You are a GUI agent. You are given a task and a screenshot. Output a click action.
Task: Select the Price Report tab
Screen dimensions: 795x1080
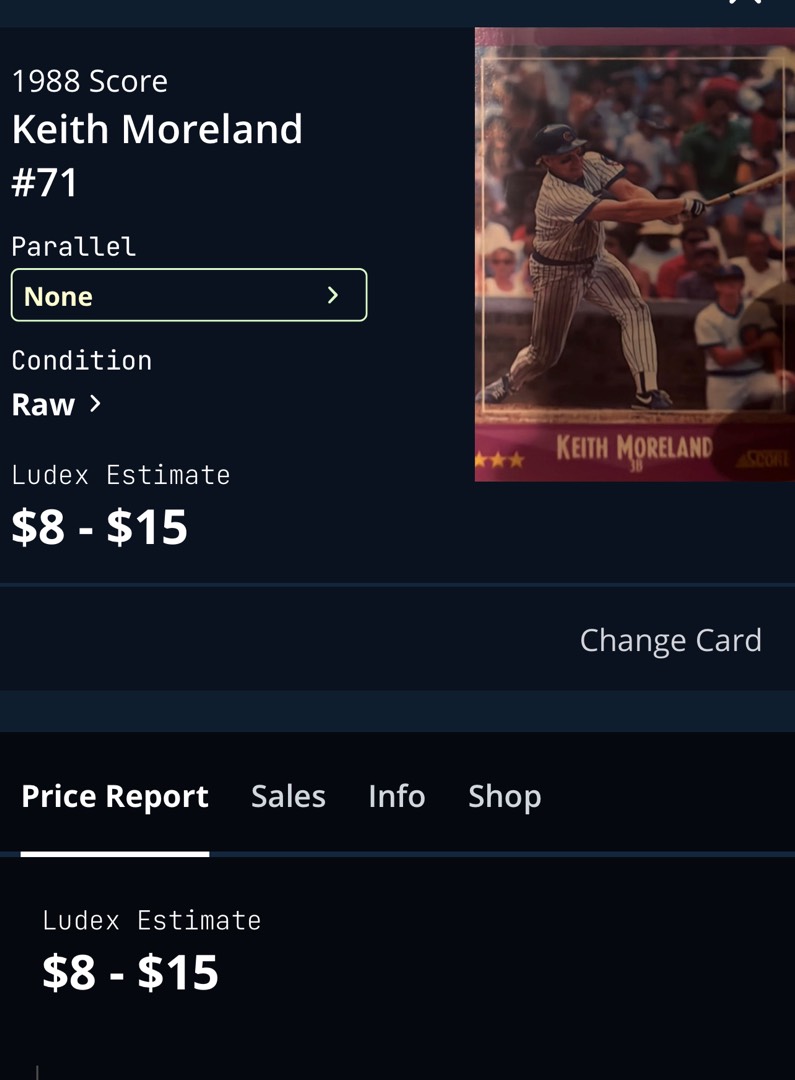click(x=115, y=797)
